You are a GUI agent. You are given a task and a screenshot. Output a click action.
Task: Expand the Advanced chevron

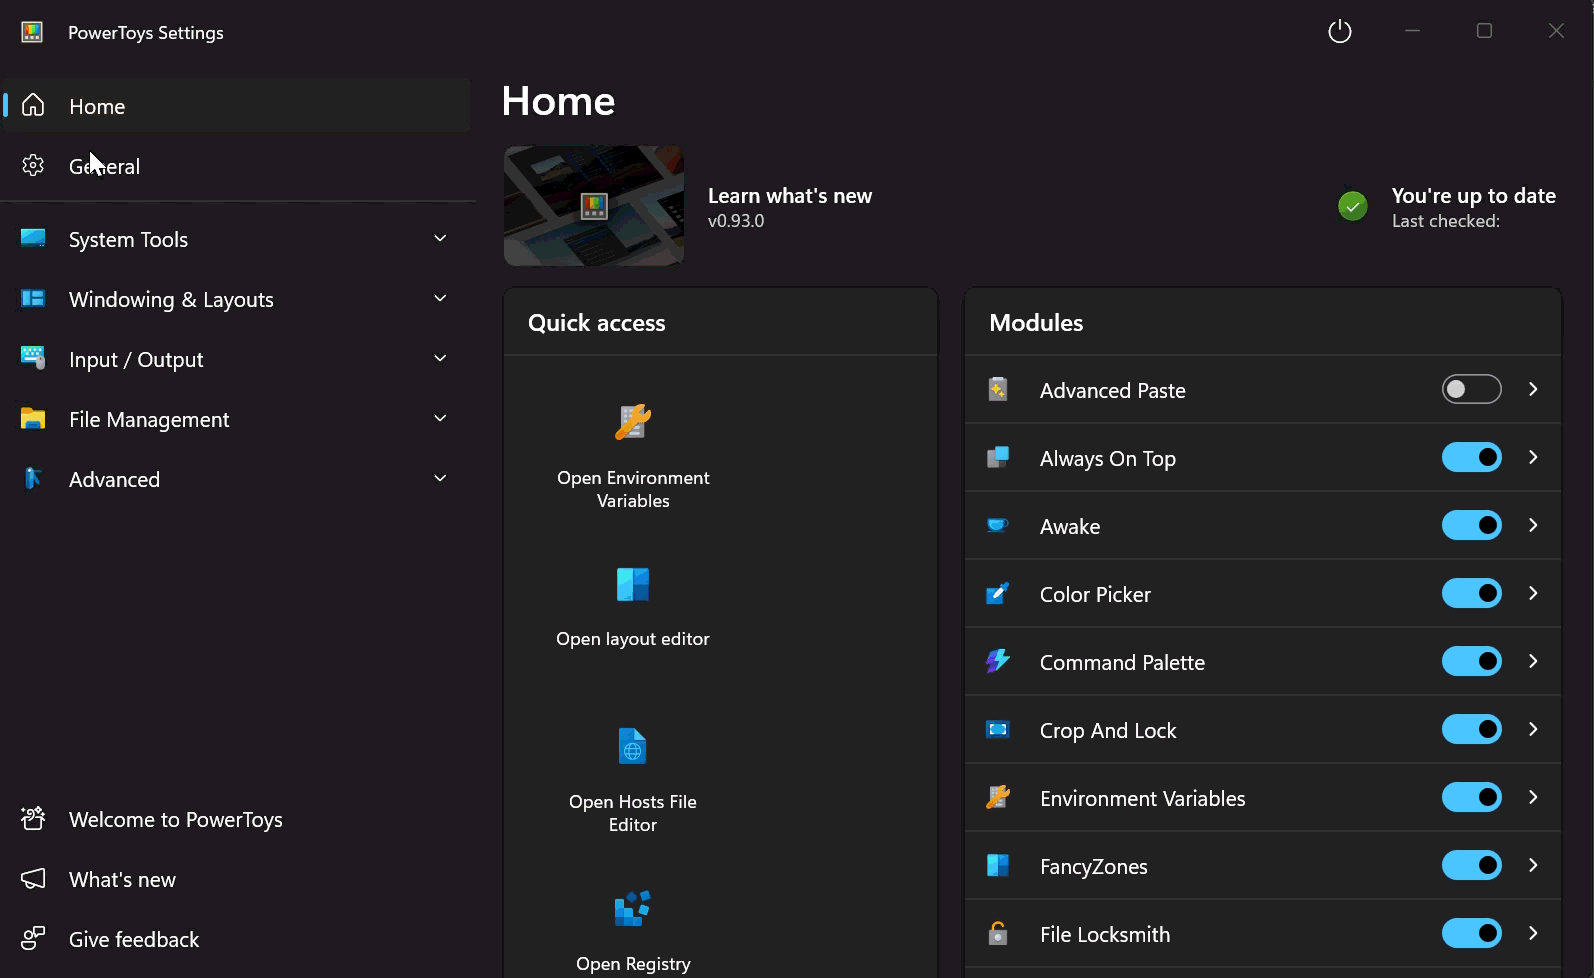point(440,478)
